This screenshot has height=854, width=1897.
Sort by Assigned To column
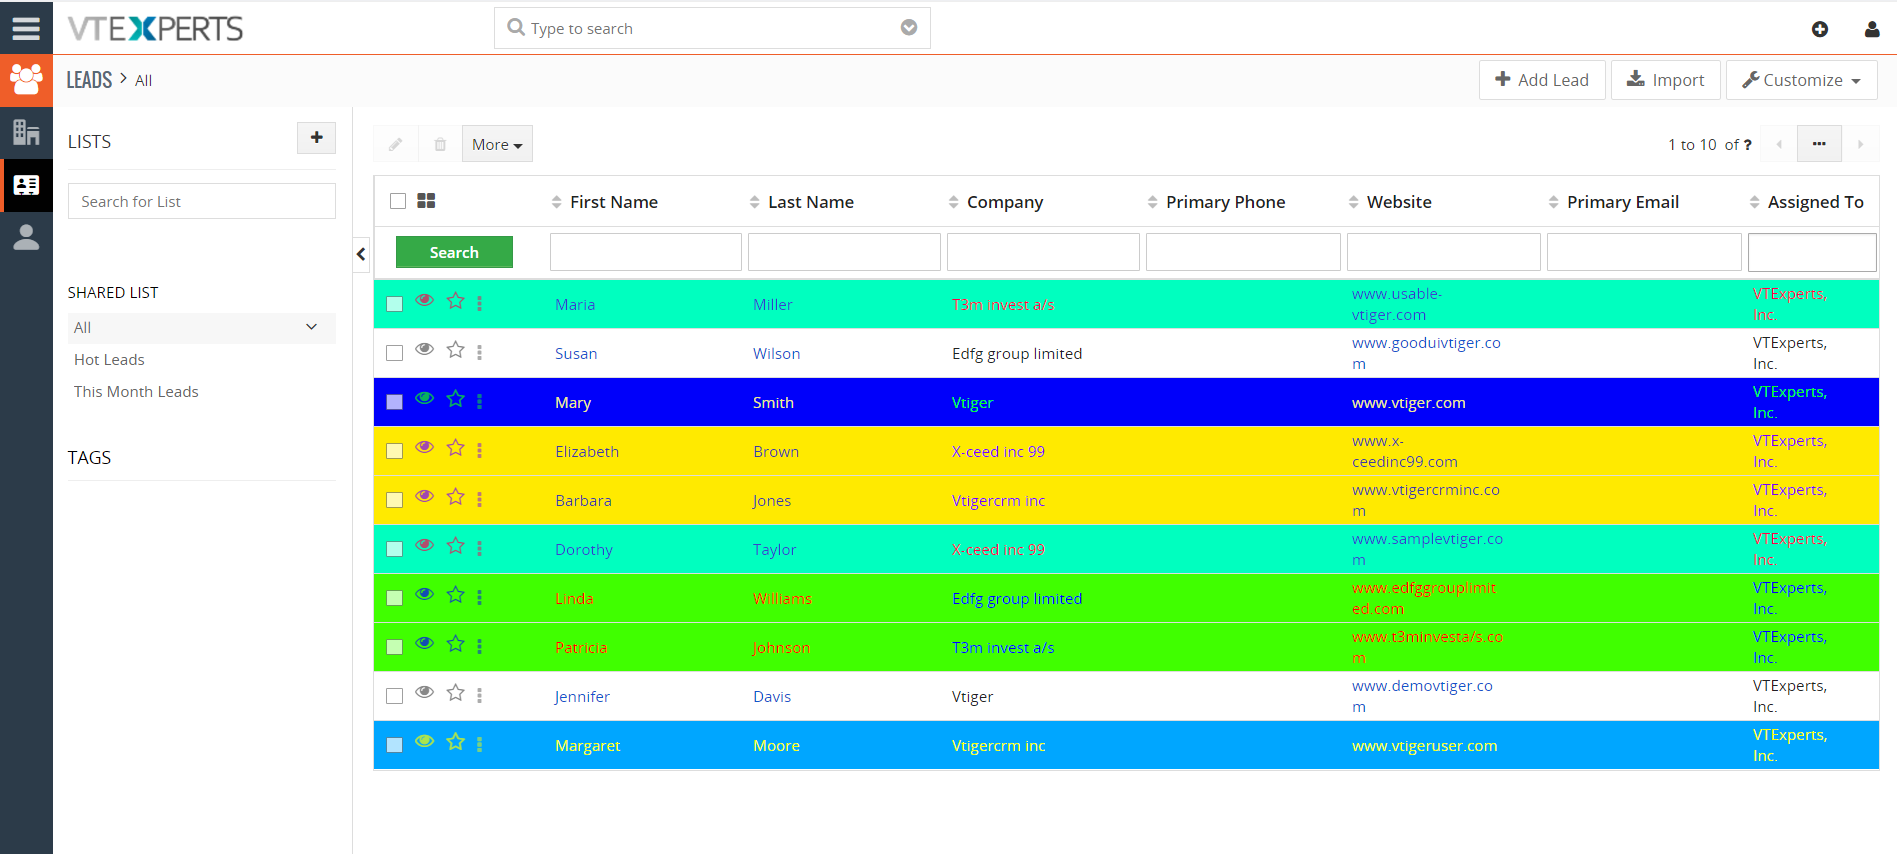click(x=1815, y=202)
